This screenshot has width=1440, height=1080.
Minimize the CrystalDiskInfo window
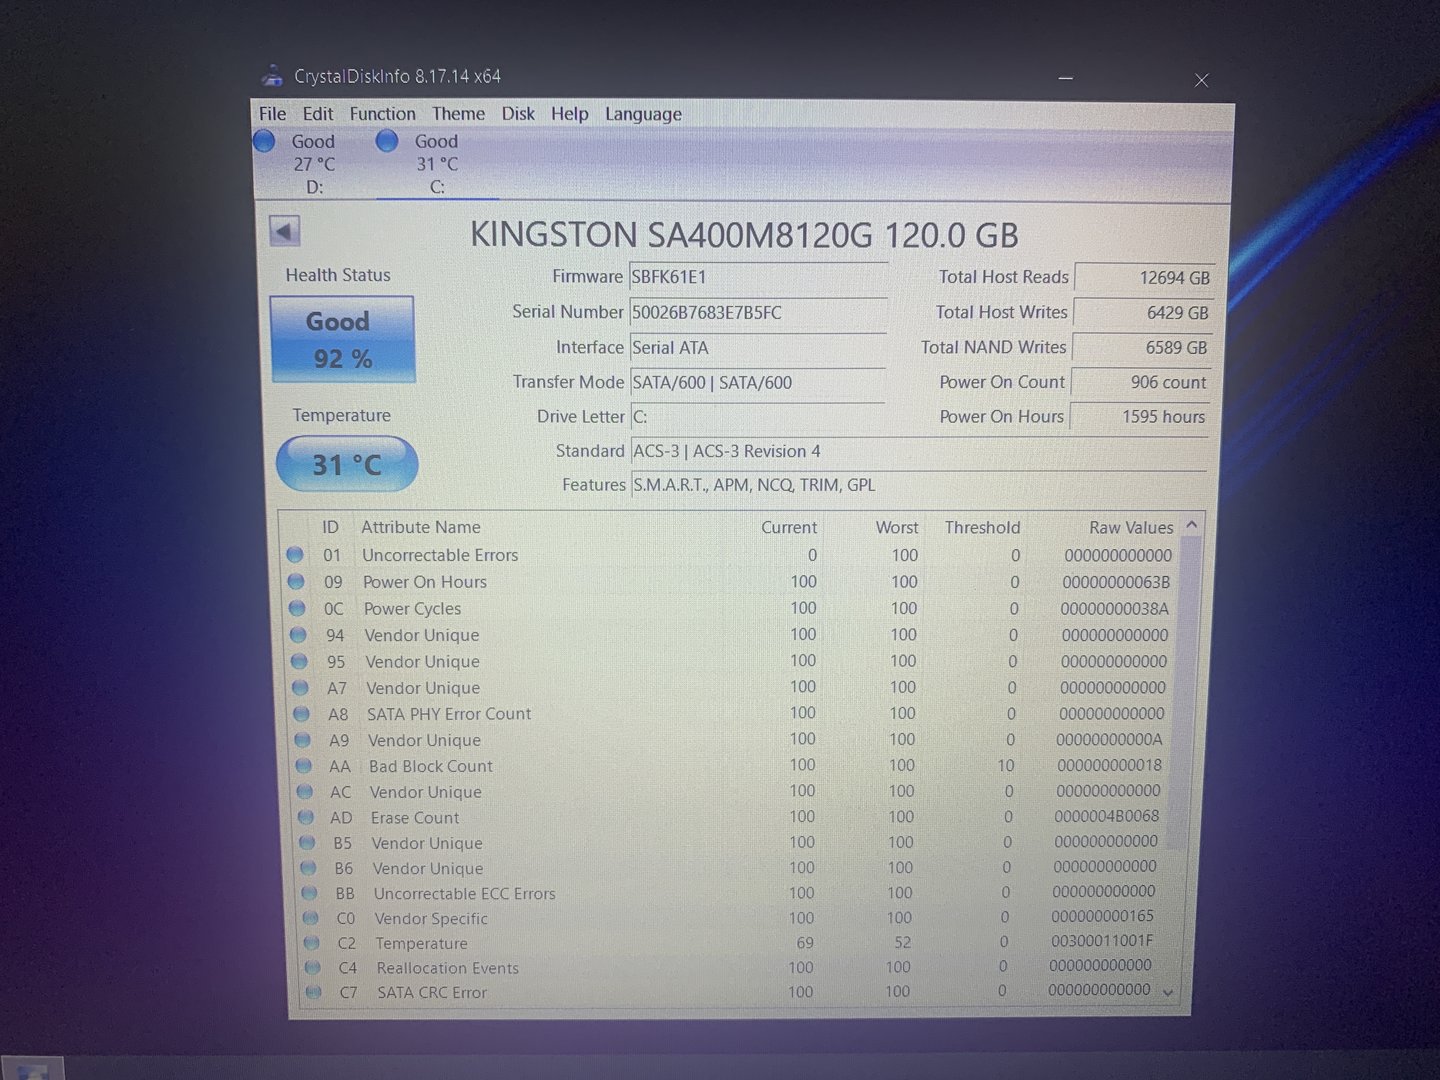[1066, 78]
